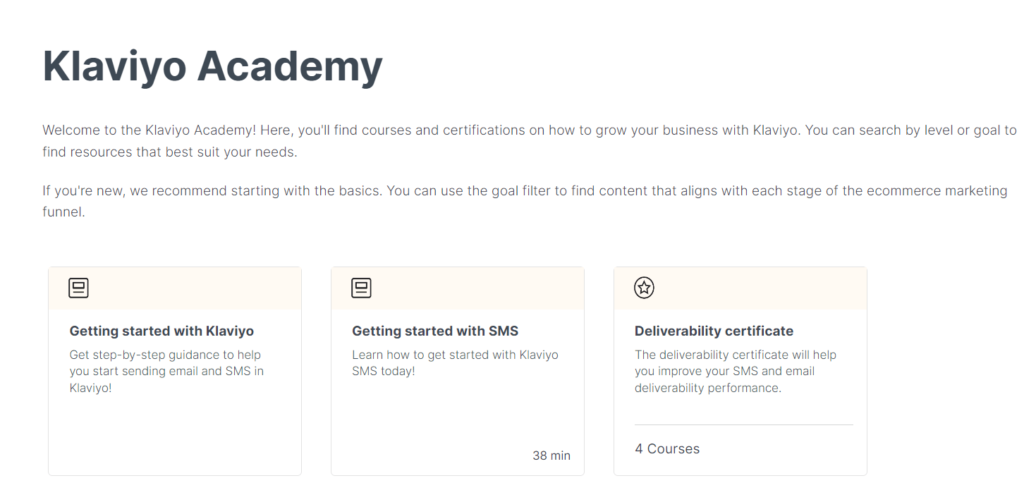Click the 38 min duration label
The image size is (1024, 495).
pyautogui.click(x=551, y=455)
